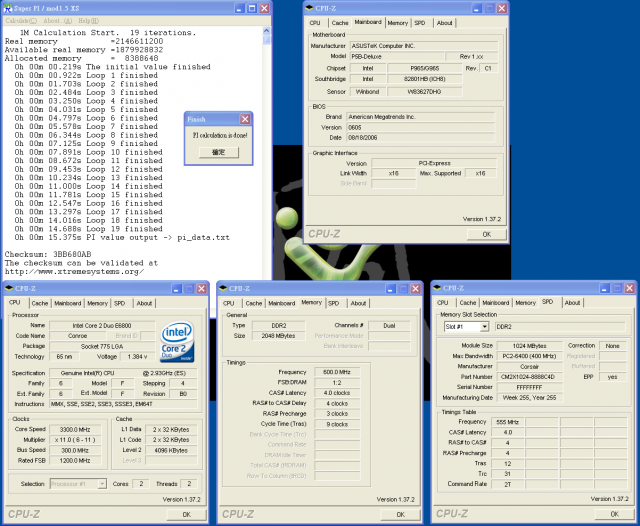Switch to SPD tab in Mainboard window
This screenshot has width=640, height=526.
[x=420, y=23]
